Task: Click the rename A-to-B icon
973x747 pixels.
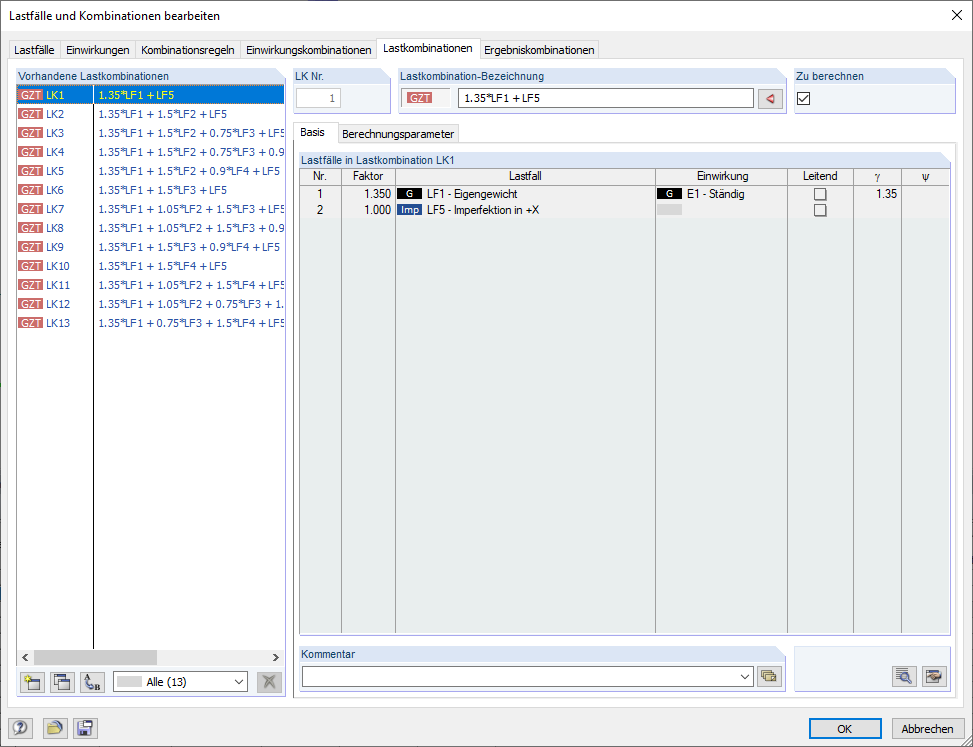Action: pyautogui.click(x=91, y=681)
